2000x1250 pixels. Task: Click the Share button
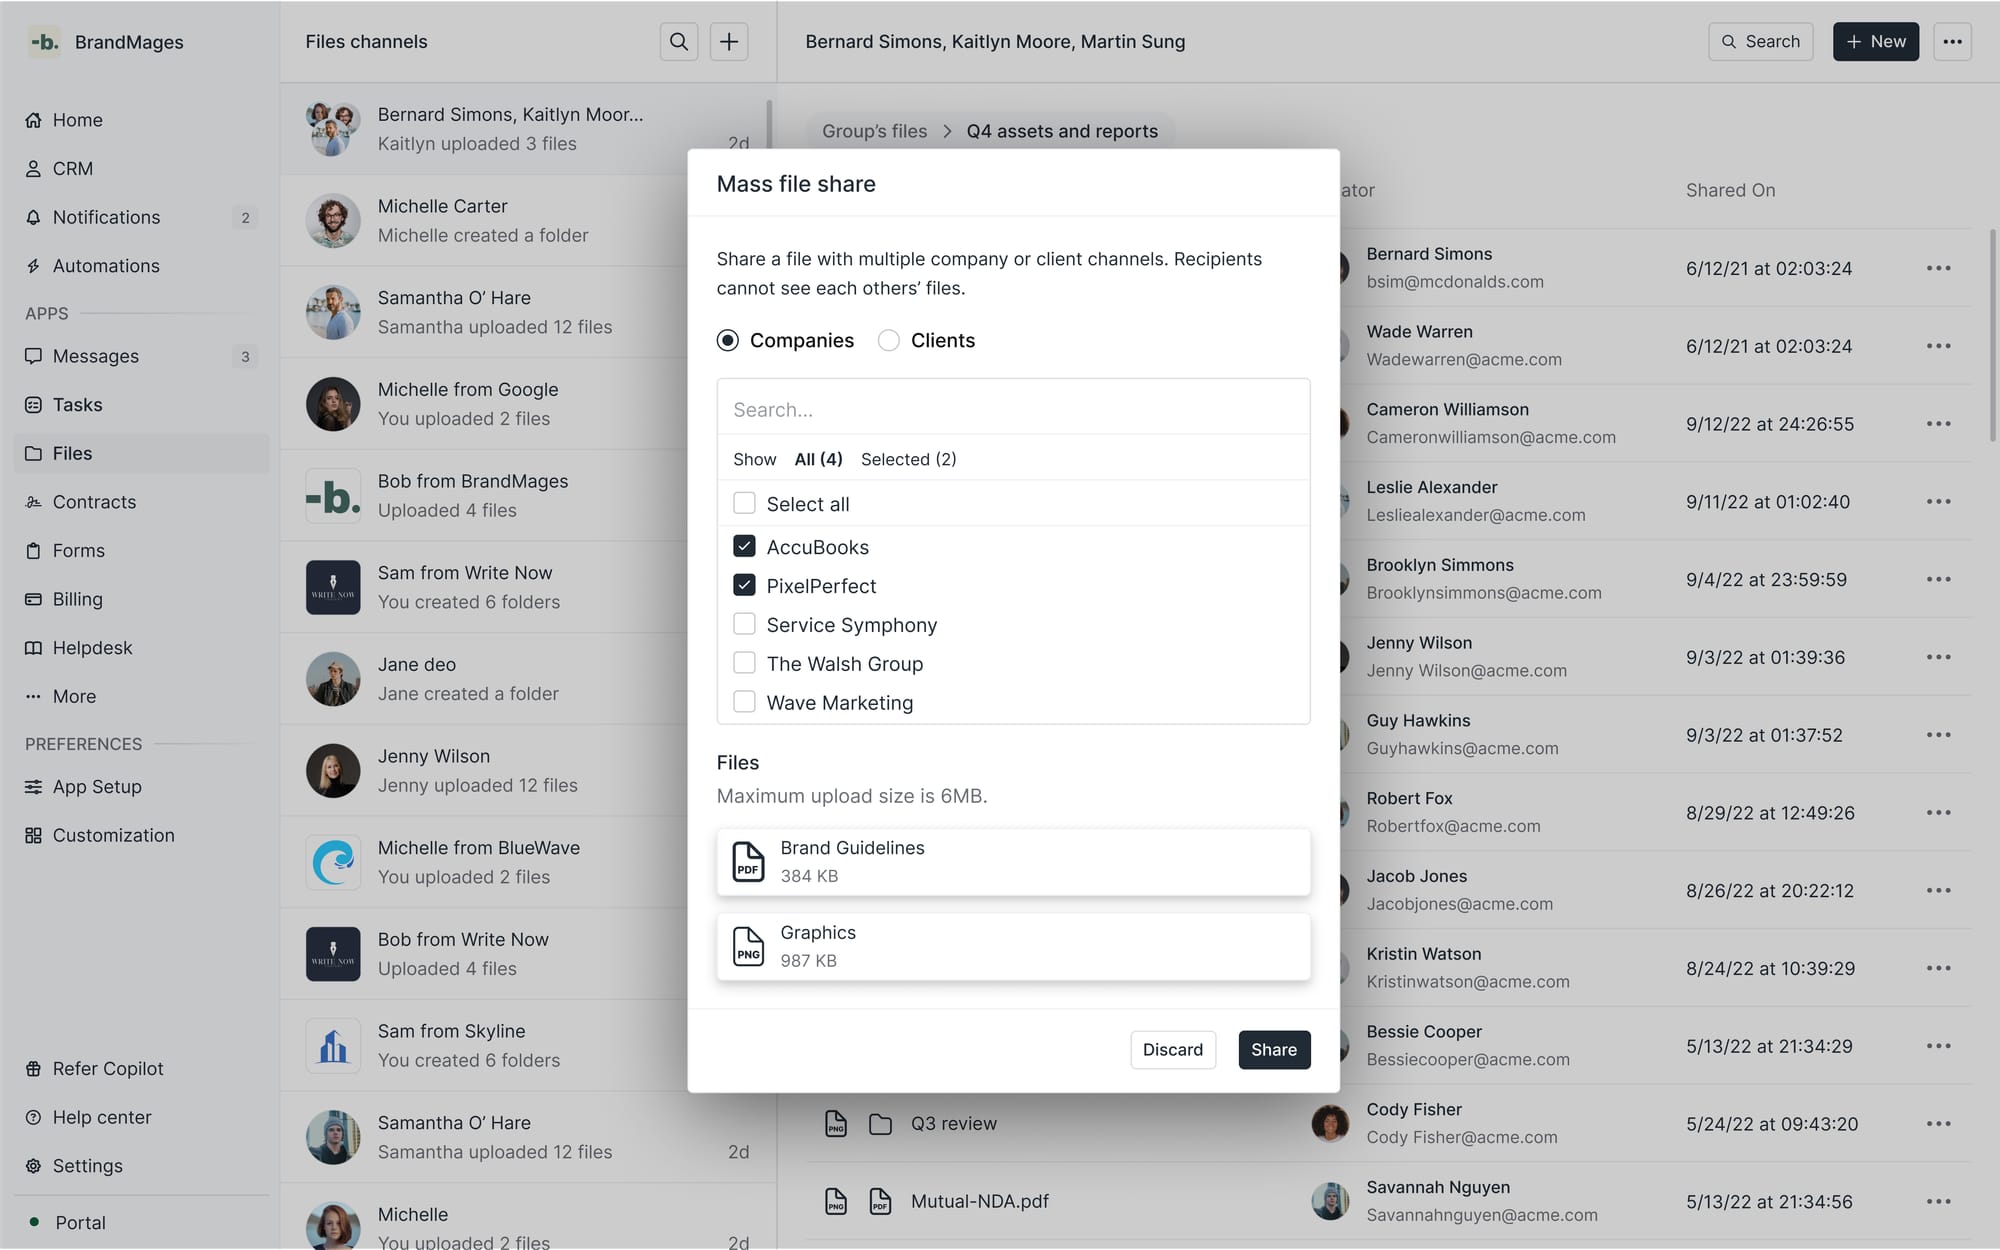coord(1273,1049)
